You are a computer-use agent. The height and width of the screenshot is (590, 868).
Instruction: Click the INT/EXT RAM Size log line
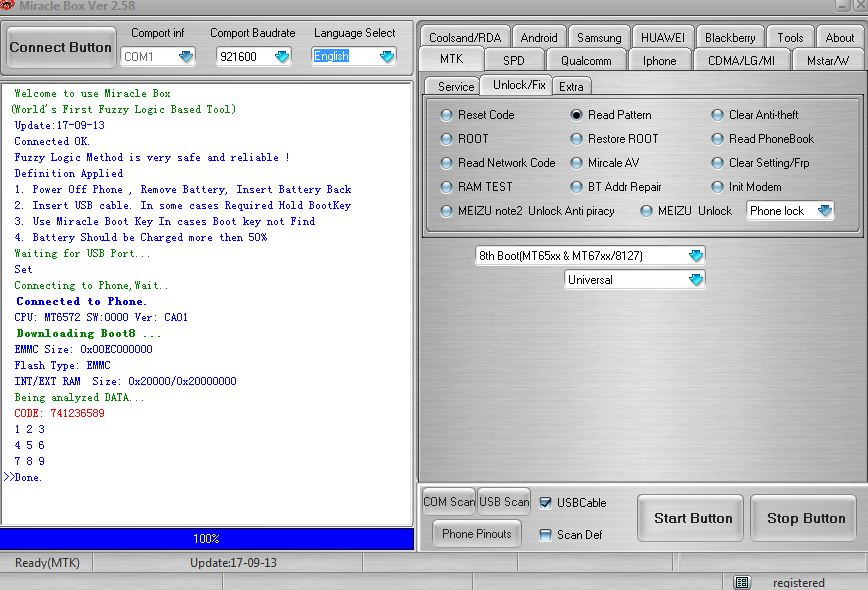tap(125, 381)
